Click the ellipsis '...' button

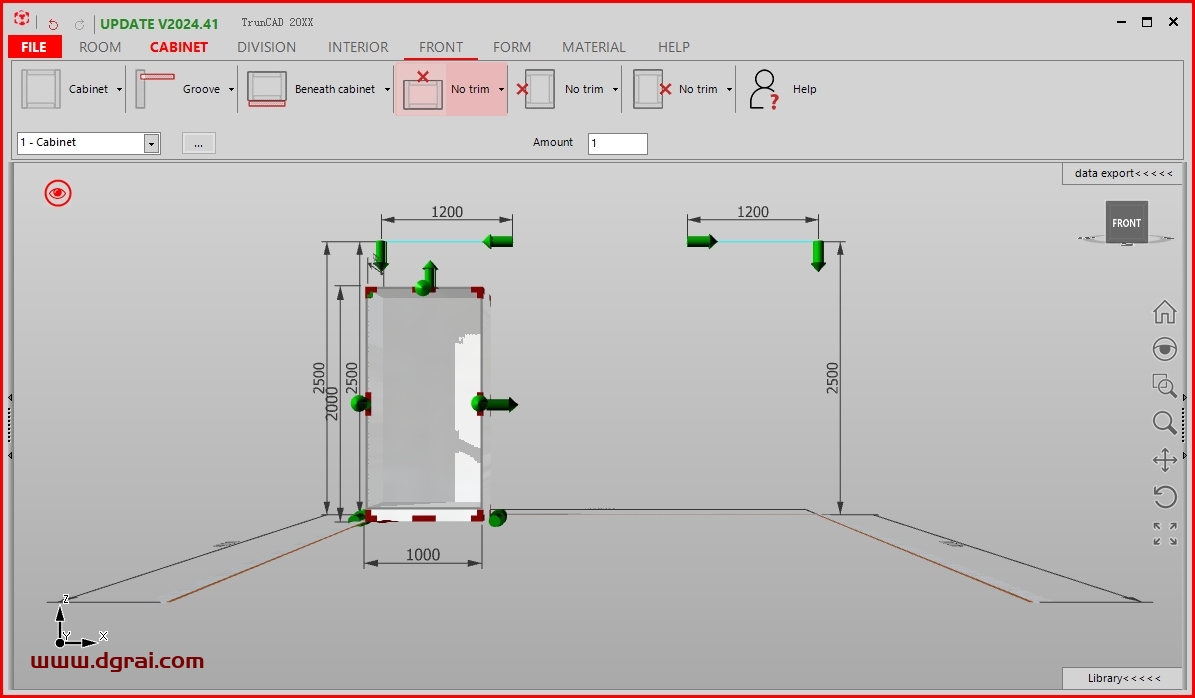[x=198, y=143]
